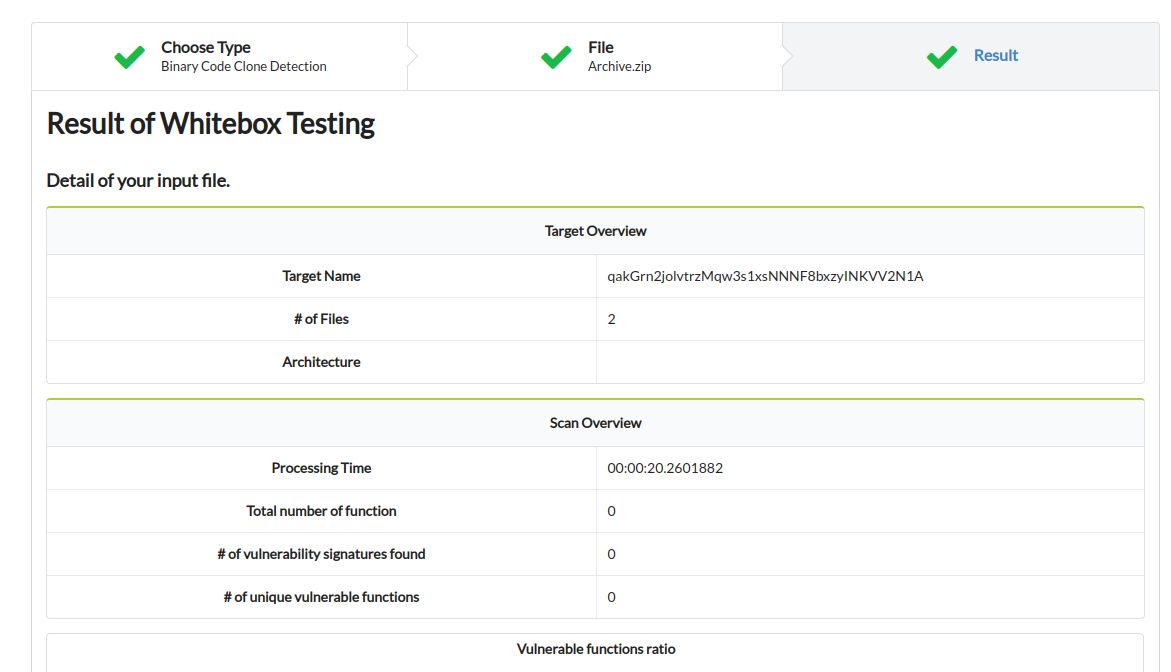
Task: Click the green checkmark beside Choose Type
Action: point(130,57)
